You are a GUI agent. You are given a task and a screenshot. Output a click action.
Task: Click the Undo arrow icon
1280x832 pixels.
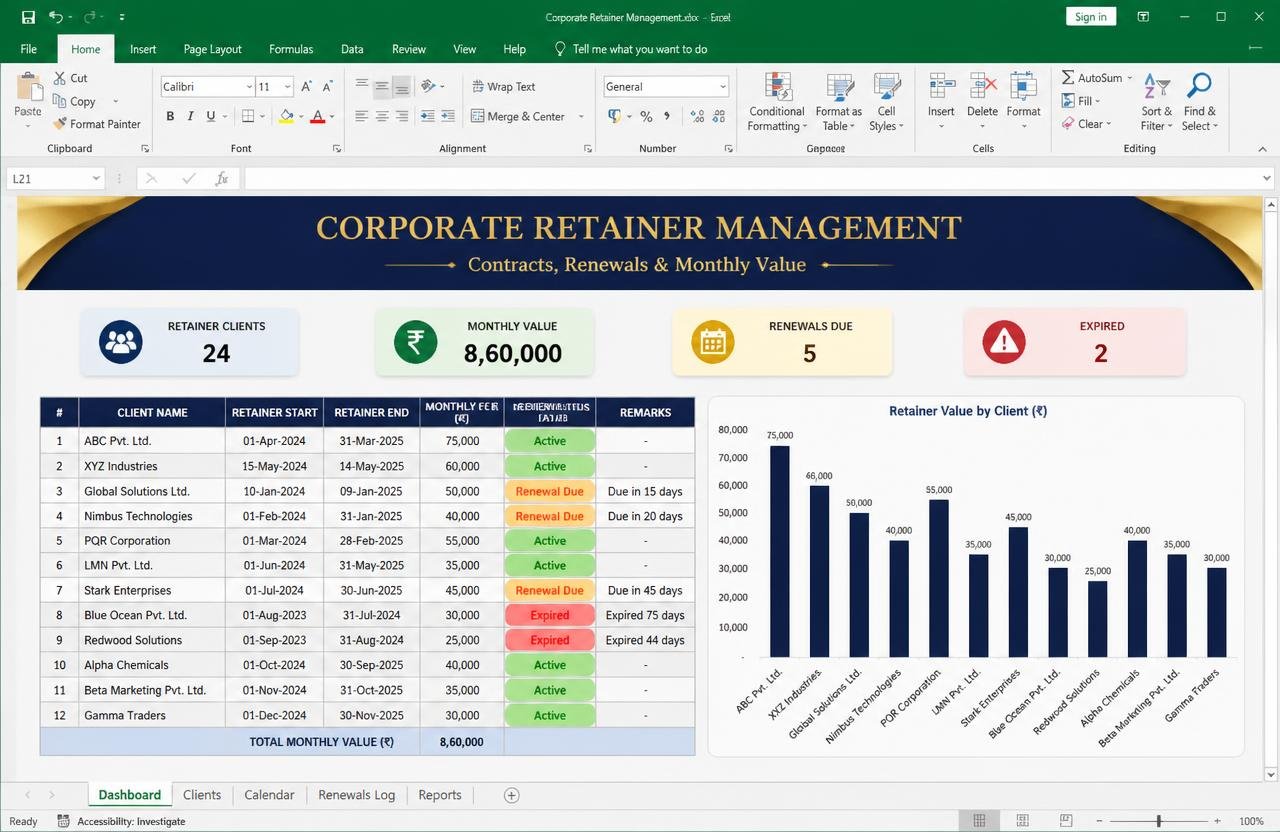point(56,17)
